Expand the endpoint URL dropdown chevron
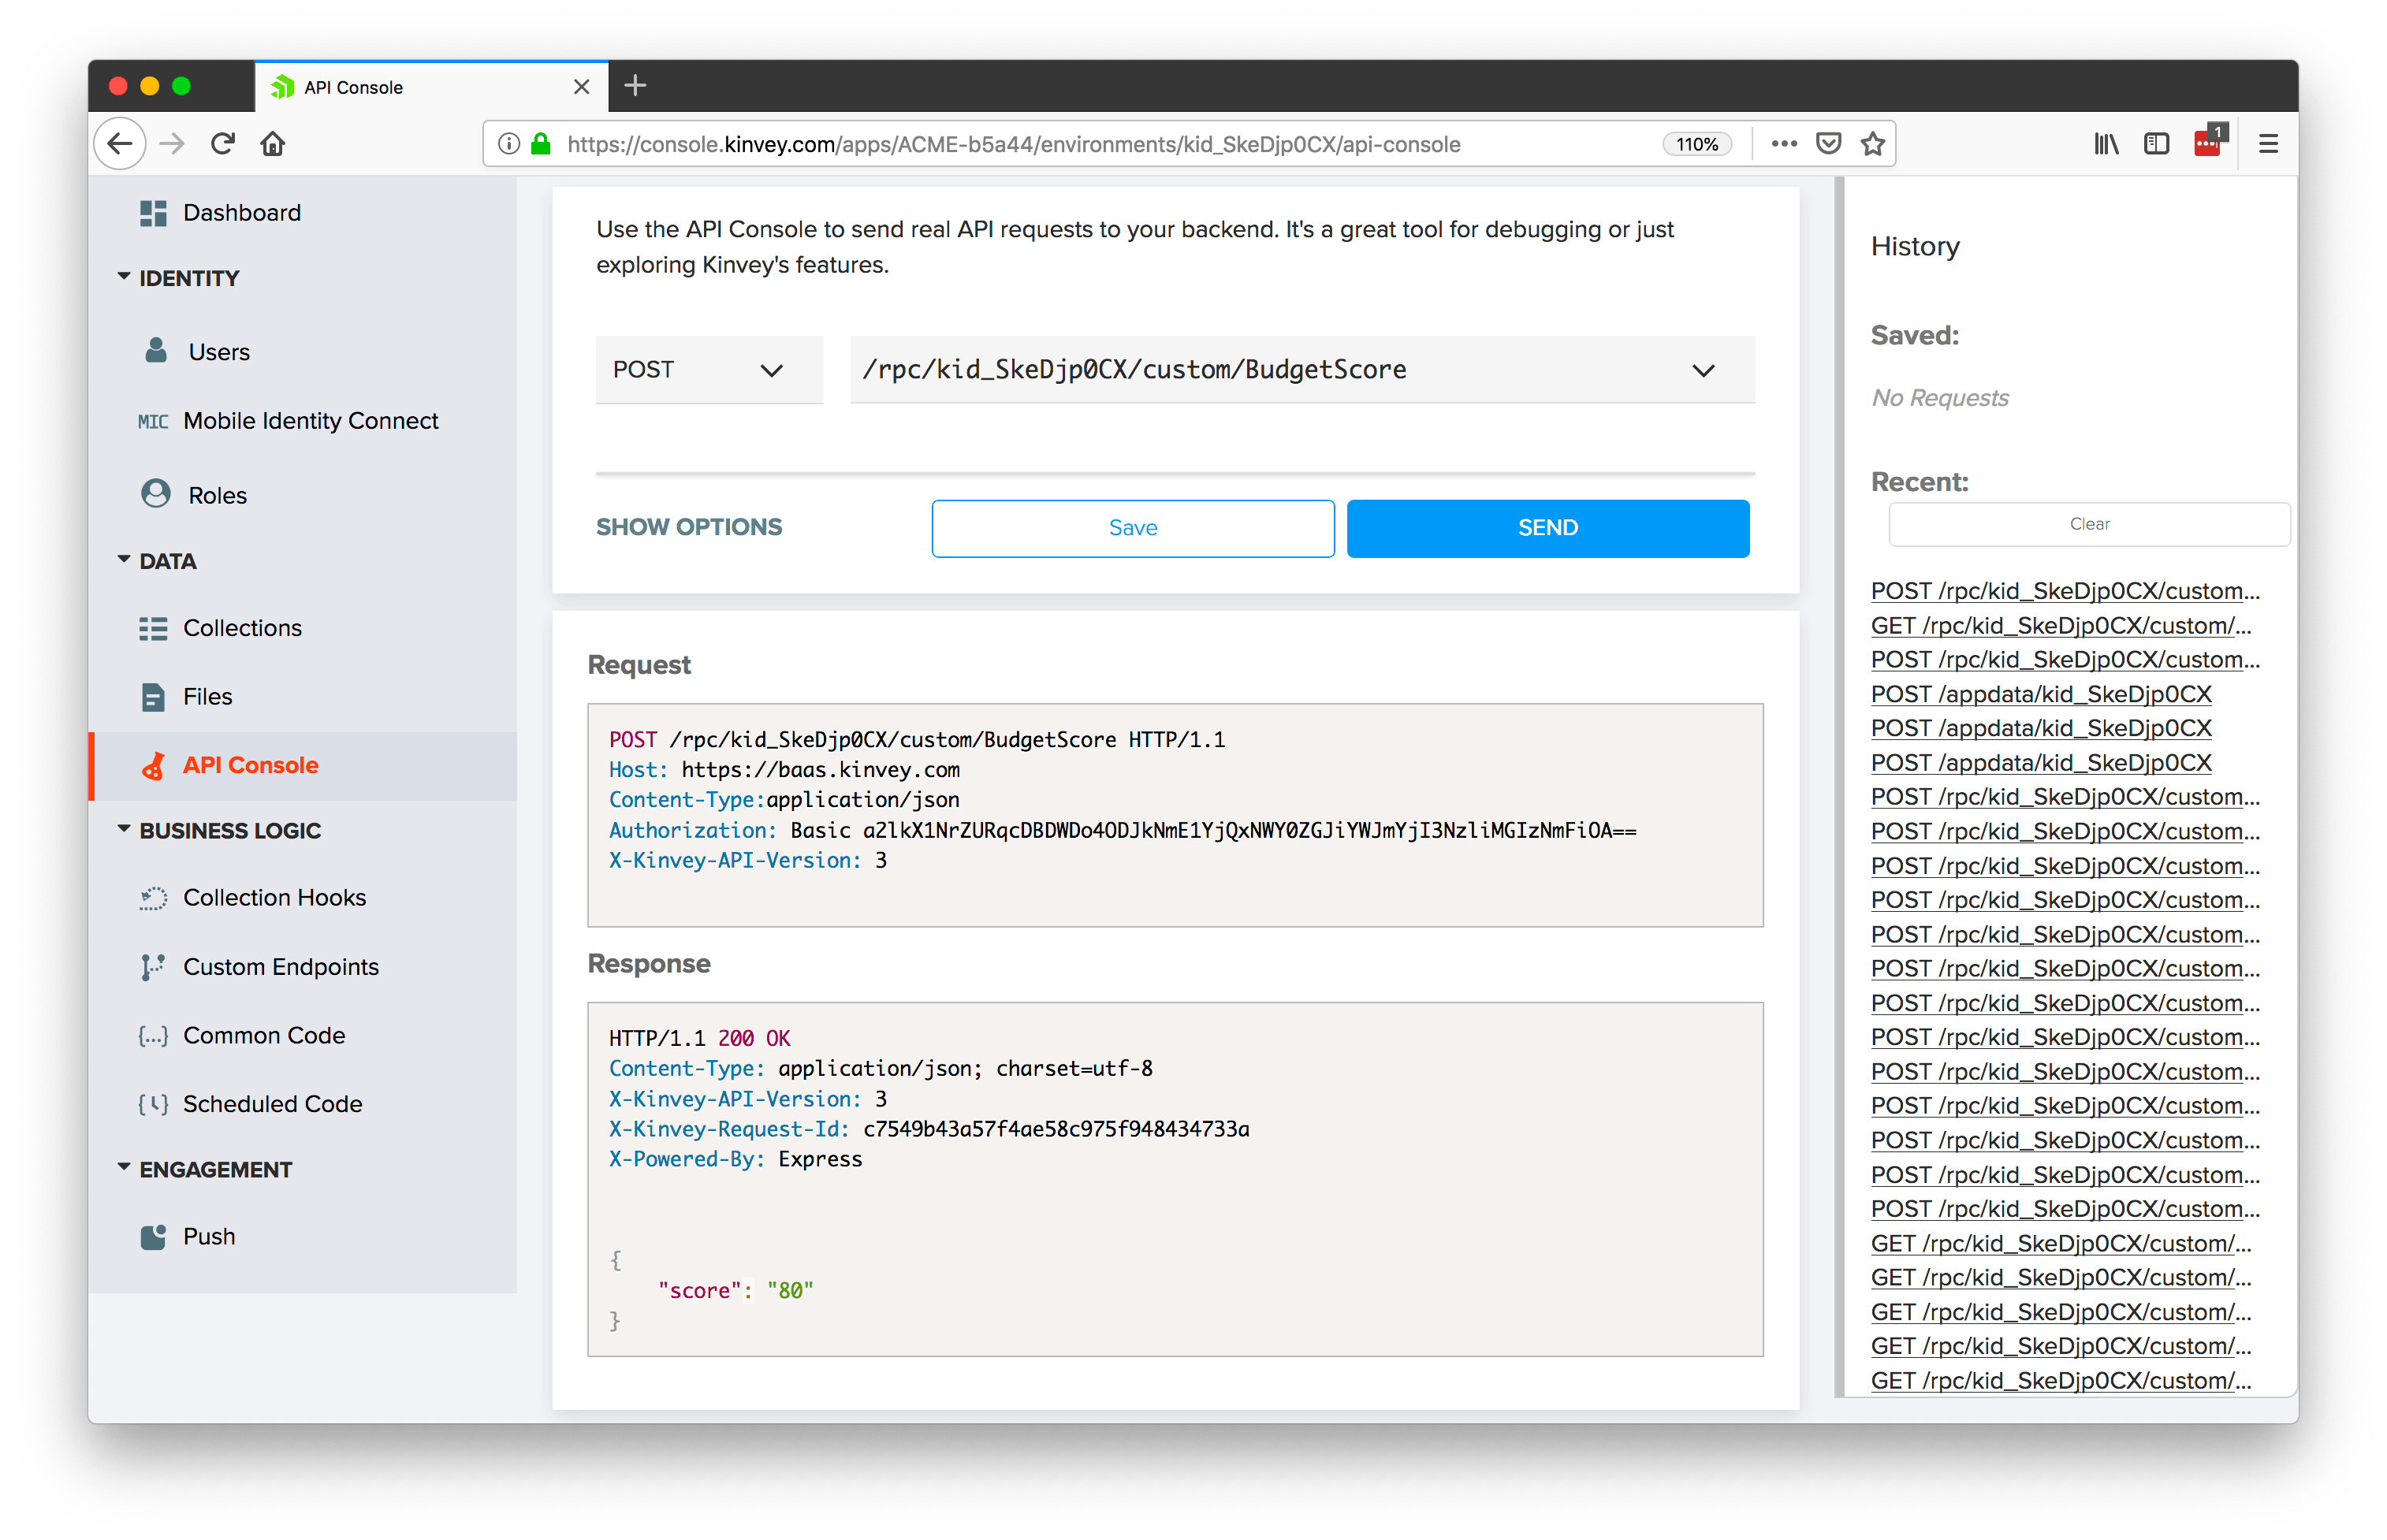This screenshot has height=1540, width=2387. pyautogui.click(x=1703, y=370)
